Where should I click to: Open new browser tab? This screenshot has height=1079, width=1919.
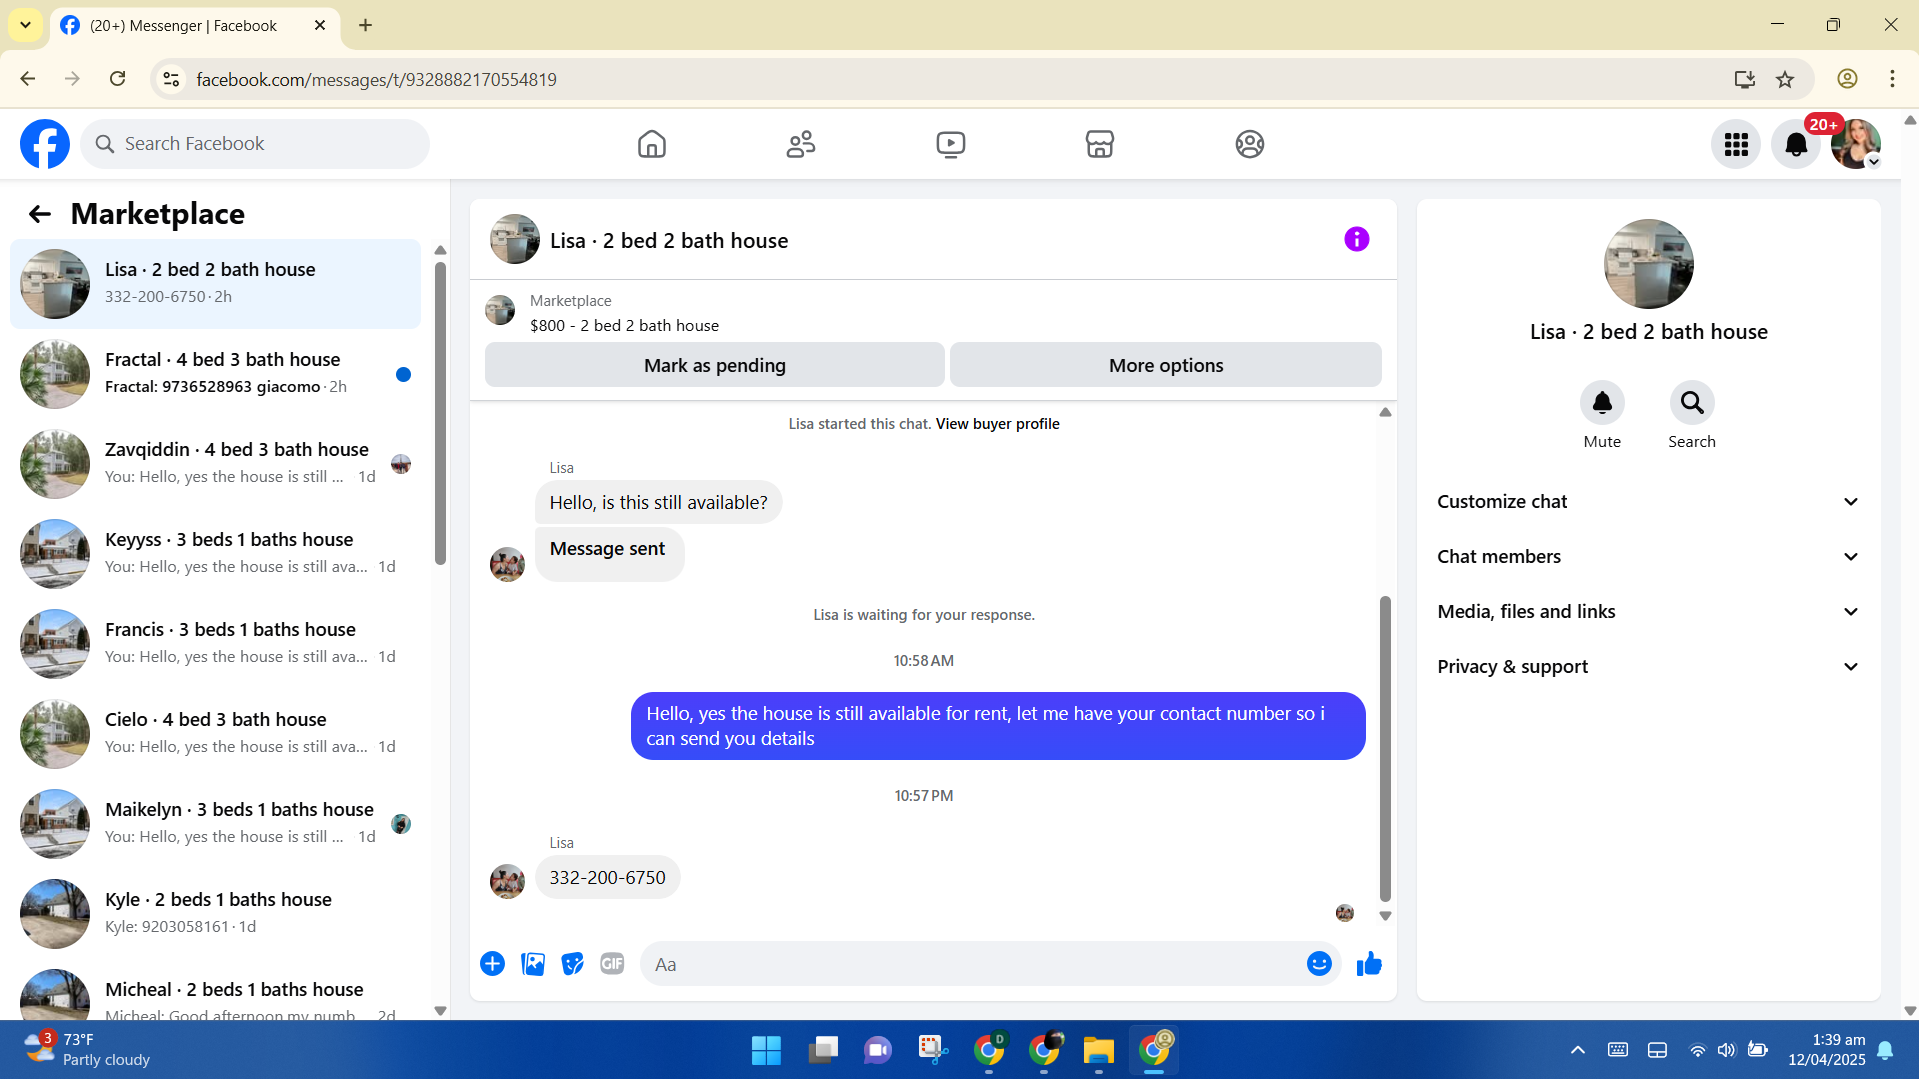tap(365, 25)
